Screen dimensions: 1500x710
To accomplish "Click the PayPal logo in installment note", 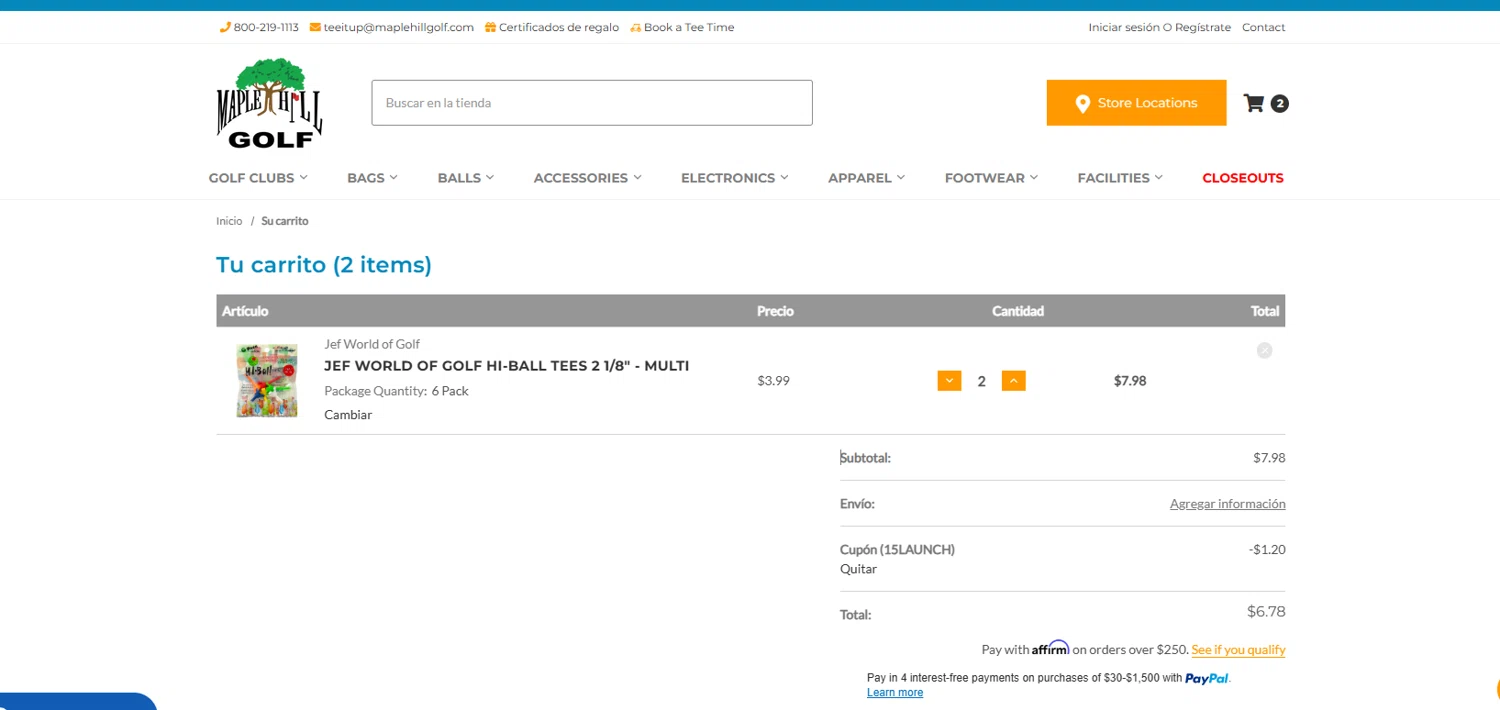I will point(1207,678).
